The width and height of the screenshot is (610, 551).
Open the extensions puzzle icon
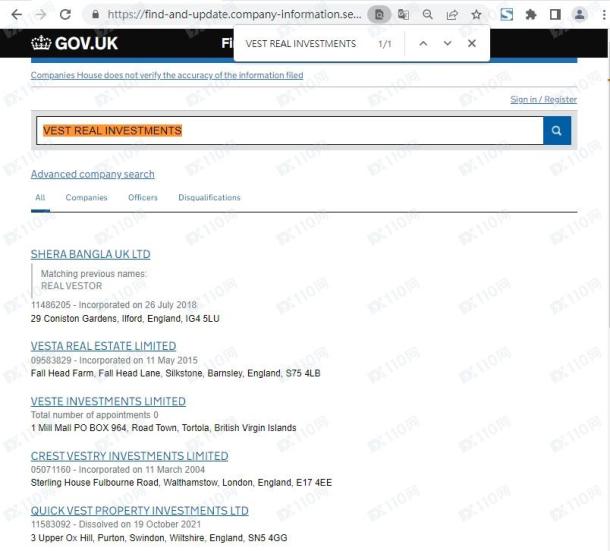click(x=531, y=15)
